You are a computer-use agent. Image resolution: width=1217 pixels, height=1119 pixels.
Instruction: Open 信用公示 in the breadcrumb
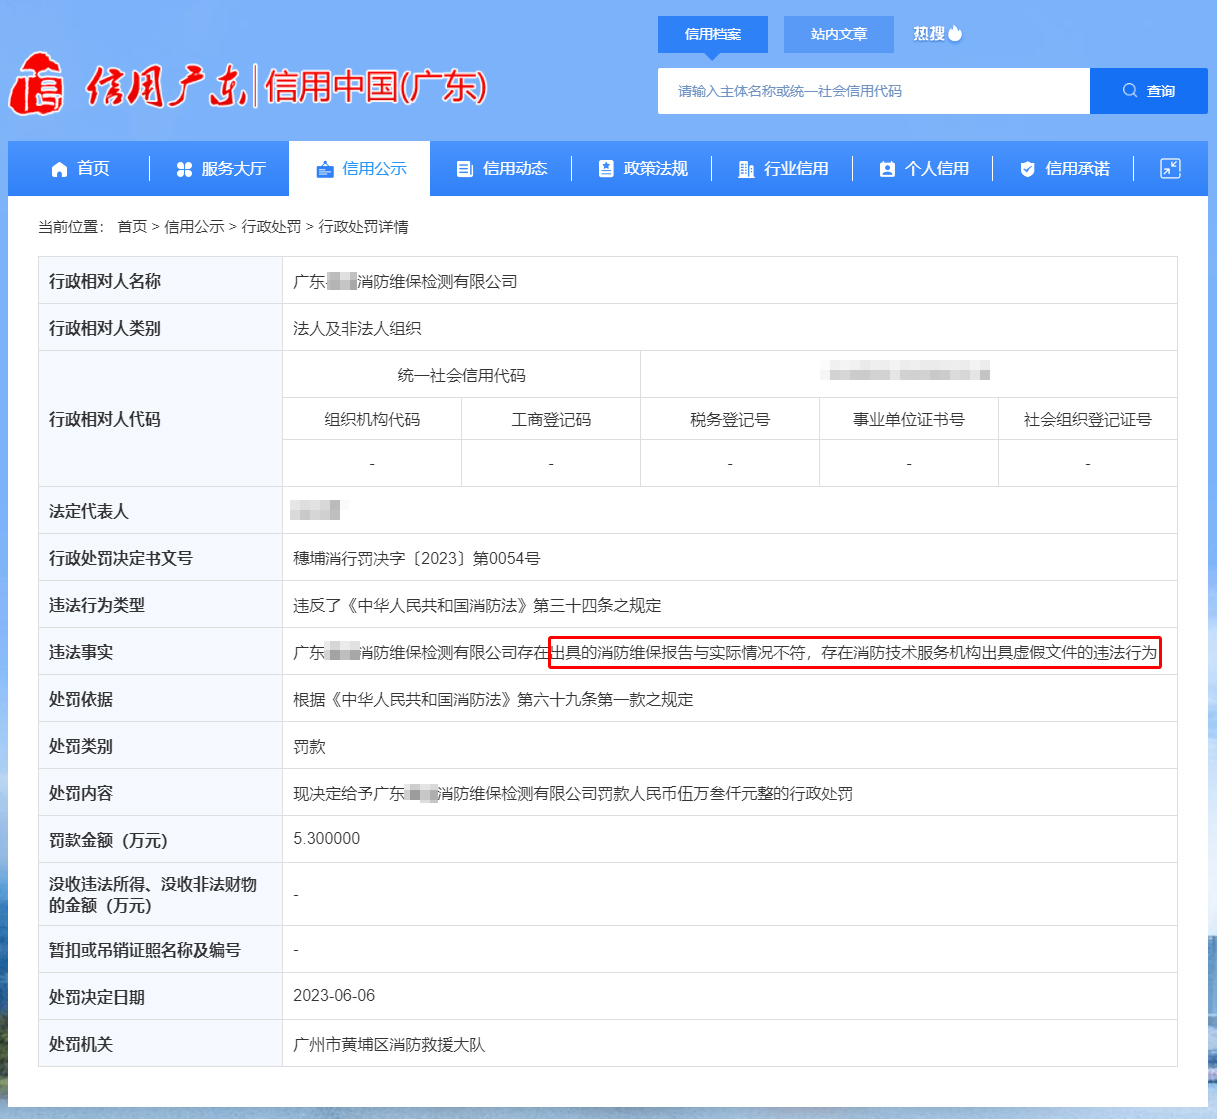click(194, 227)
